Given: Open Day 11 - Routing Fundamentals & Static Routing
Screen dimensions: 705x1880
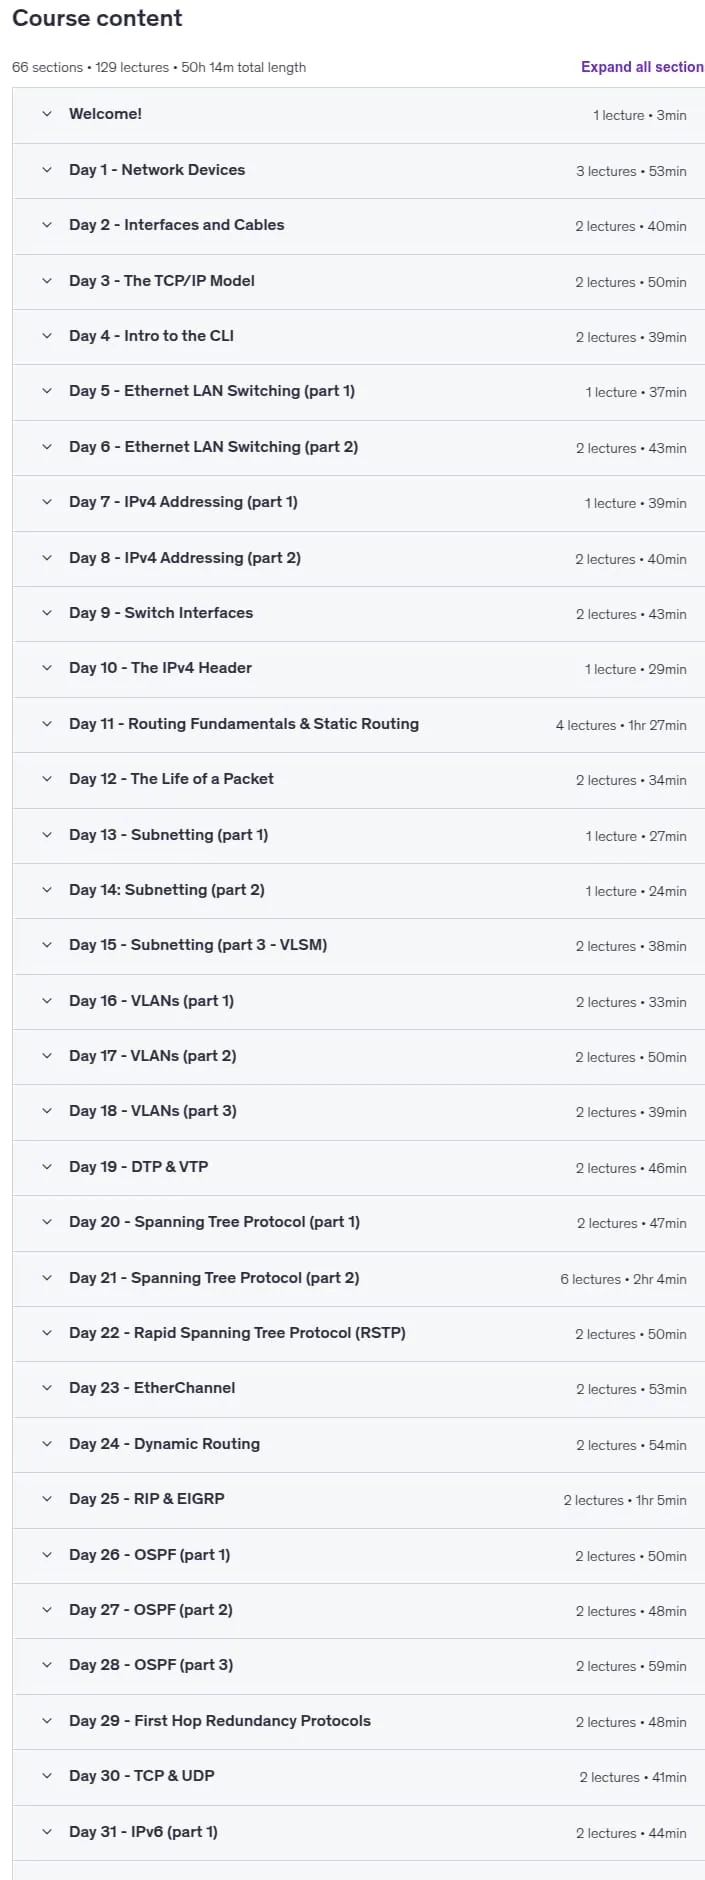Looking at the screenshot, I should [359, 724].
